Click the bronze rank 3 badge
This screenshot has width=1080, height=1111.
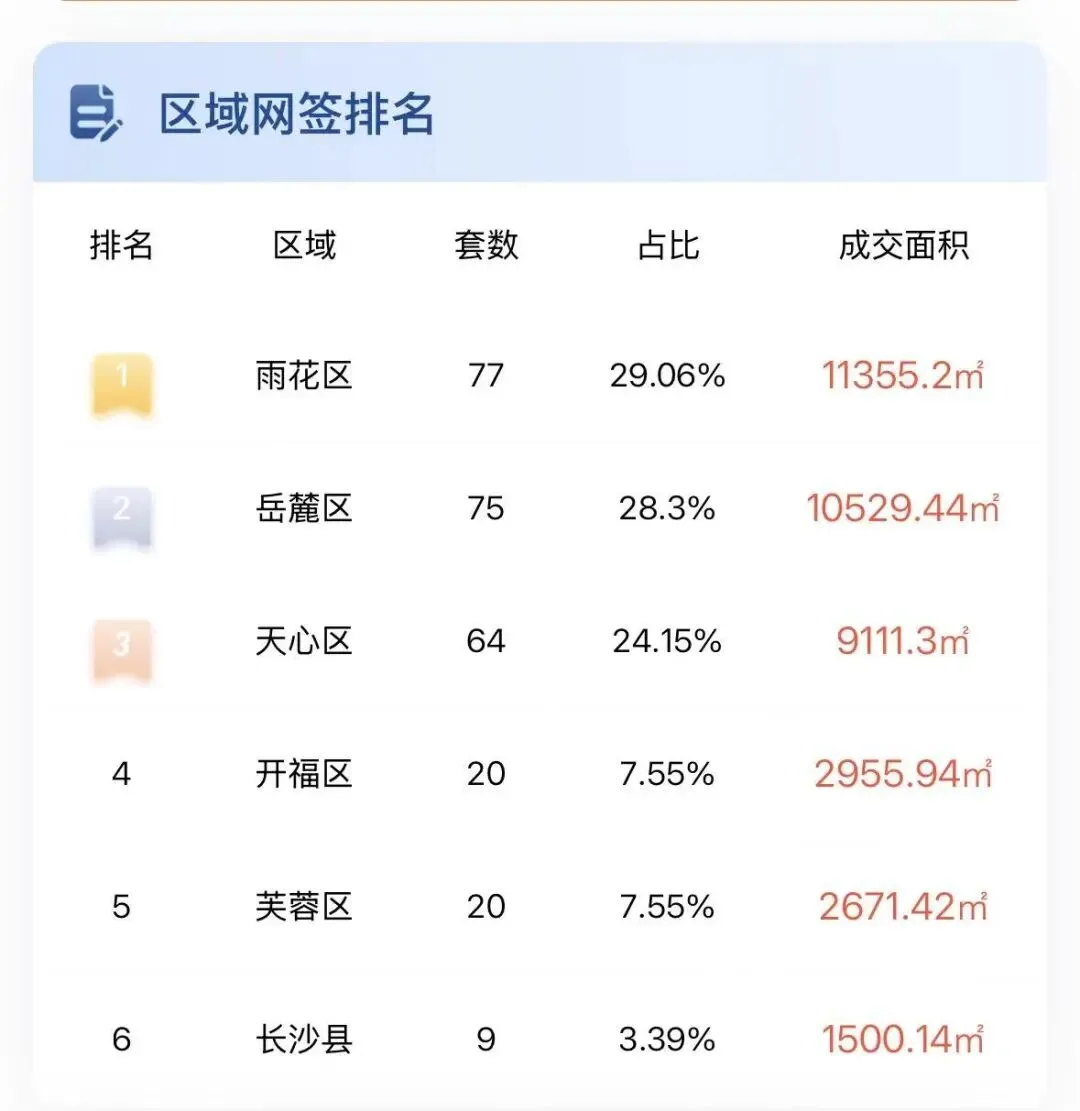(x=122, y=651)
